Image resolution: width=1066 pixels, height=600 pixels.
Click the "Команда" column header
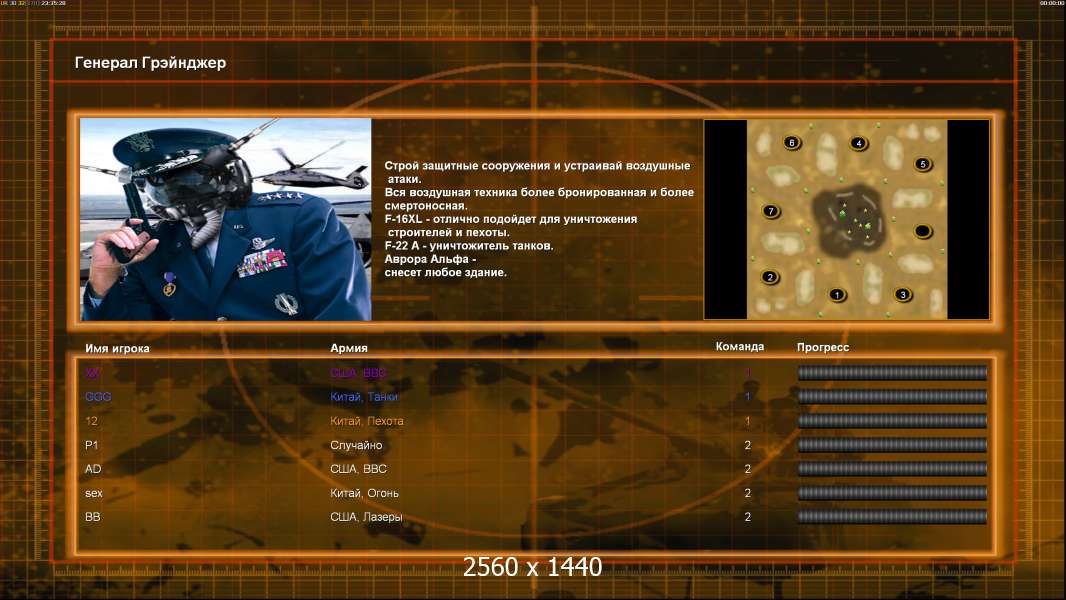click(740, 347)
